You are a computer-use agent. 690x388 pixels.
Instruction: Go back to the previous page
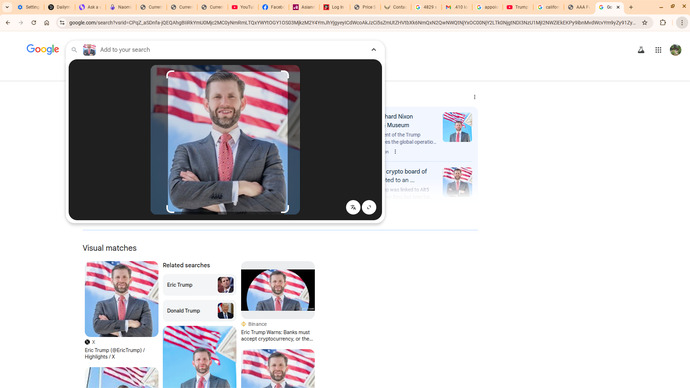(8, 22)
